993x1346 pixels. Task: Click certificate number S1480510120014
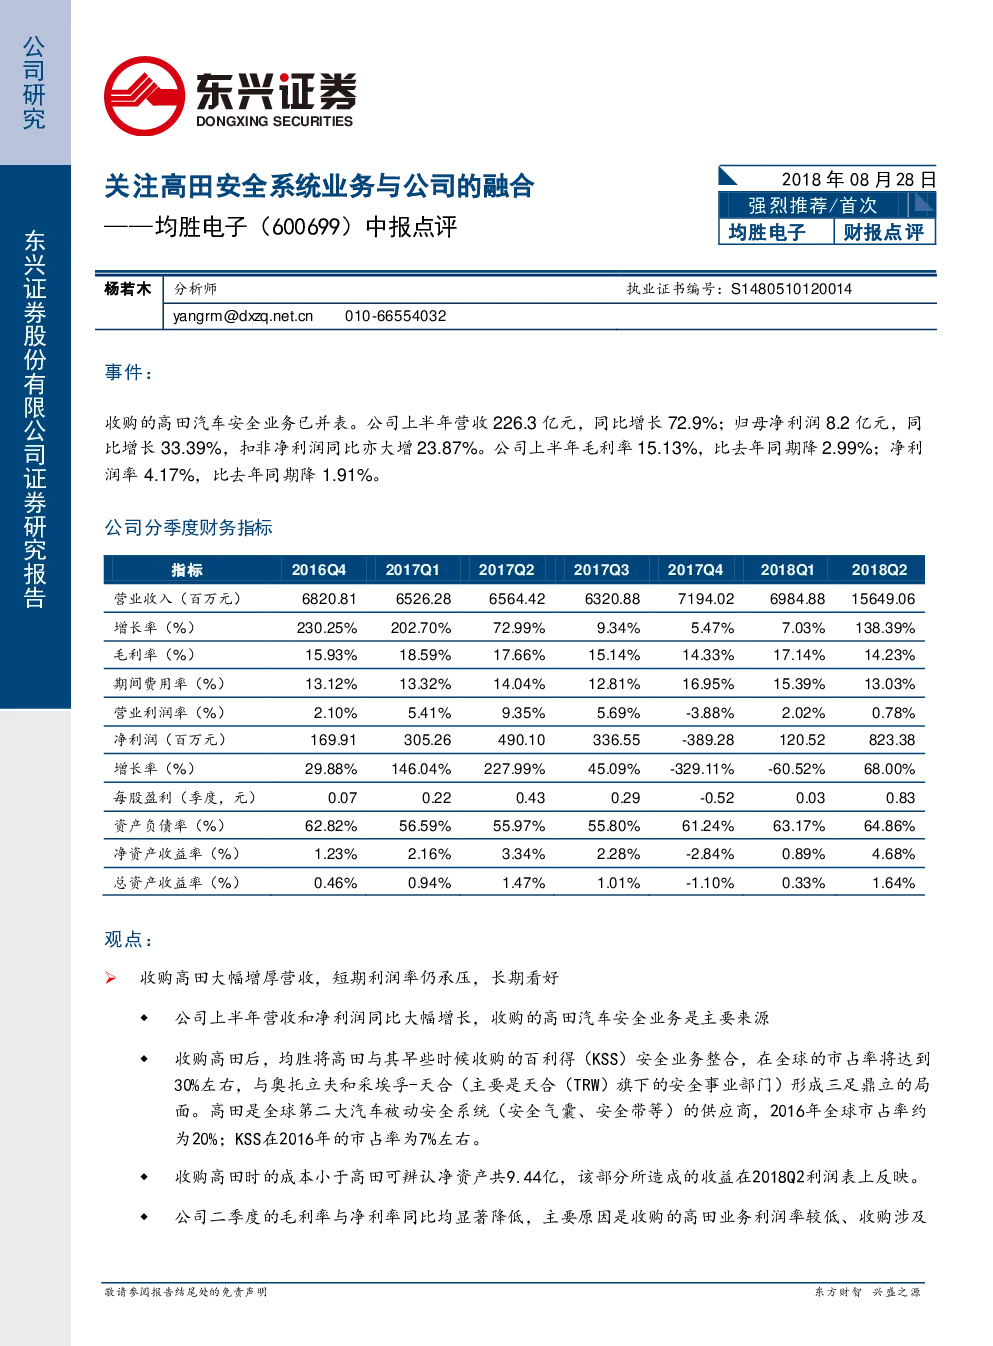[x=791, y=289]
